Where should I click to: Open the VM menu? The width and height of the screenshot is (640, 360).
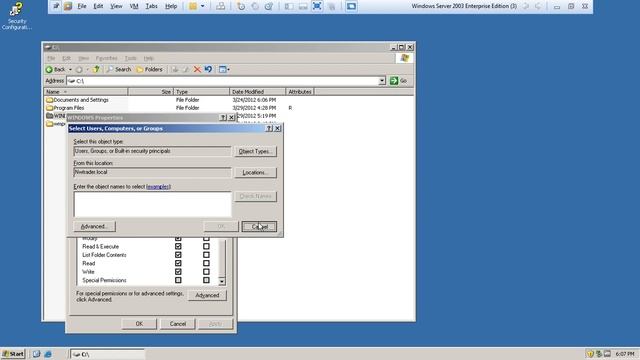click(x=134, y=6)
